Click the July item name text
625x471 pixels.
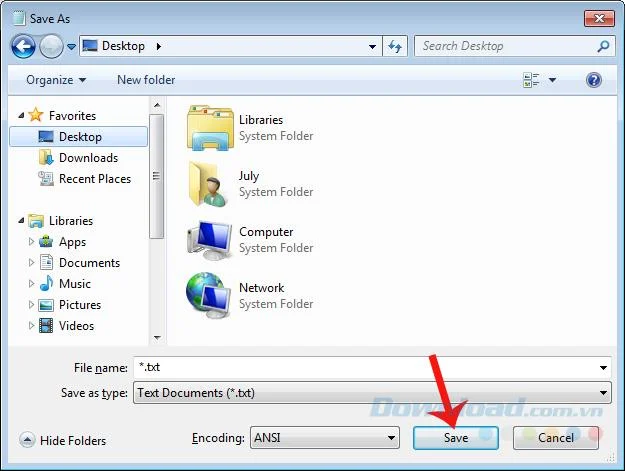click(x=249, y=176)
